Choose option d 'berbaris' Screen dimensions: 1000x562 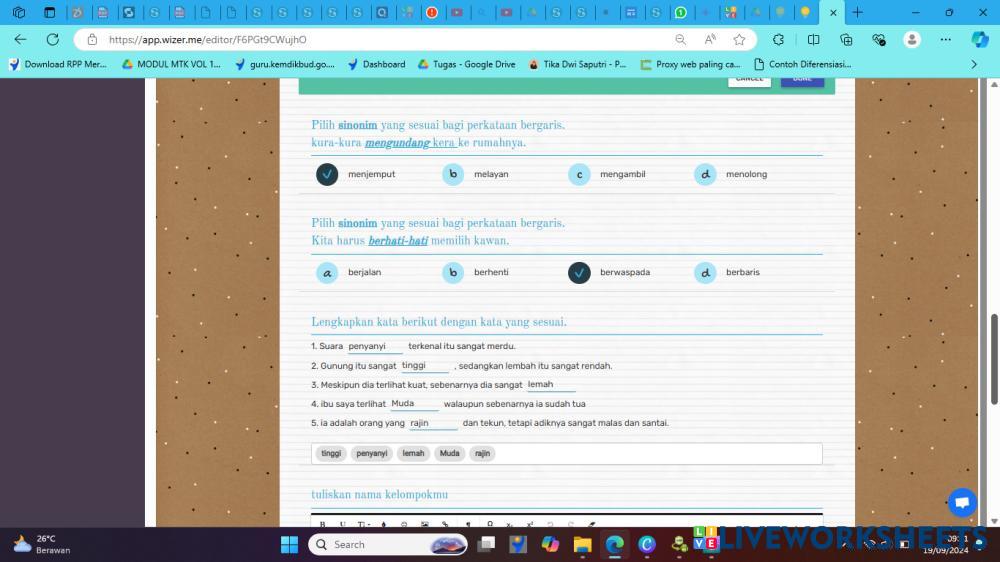pyautogui.click(x=705, y=272)
